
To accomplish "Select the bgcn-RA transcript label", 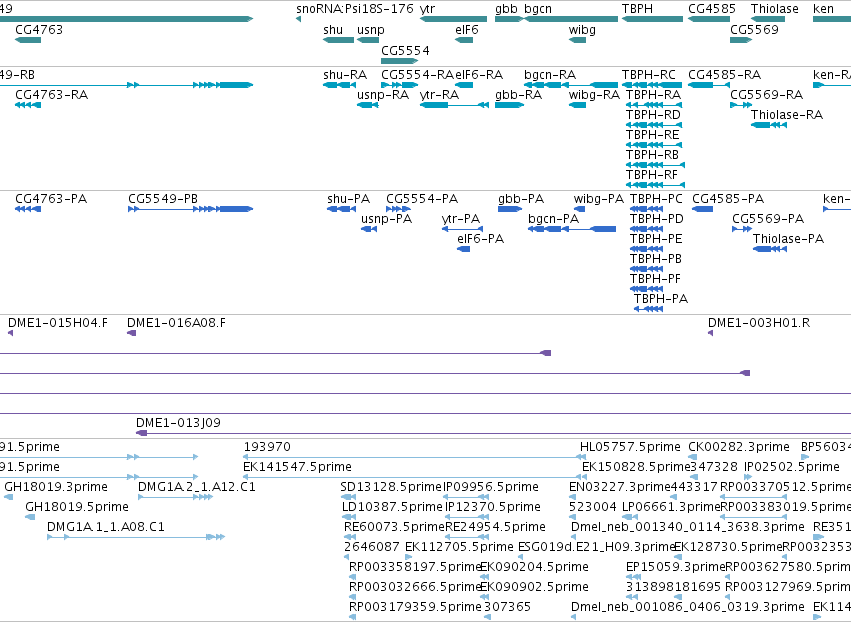I will point(550,74).
